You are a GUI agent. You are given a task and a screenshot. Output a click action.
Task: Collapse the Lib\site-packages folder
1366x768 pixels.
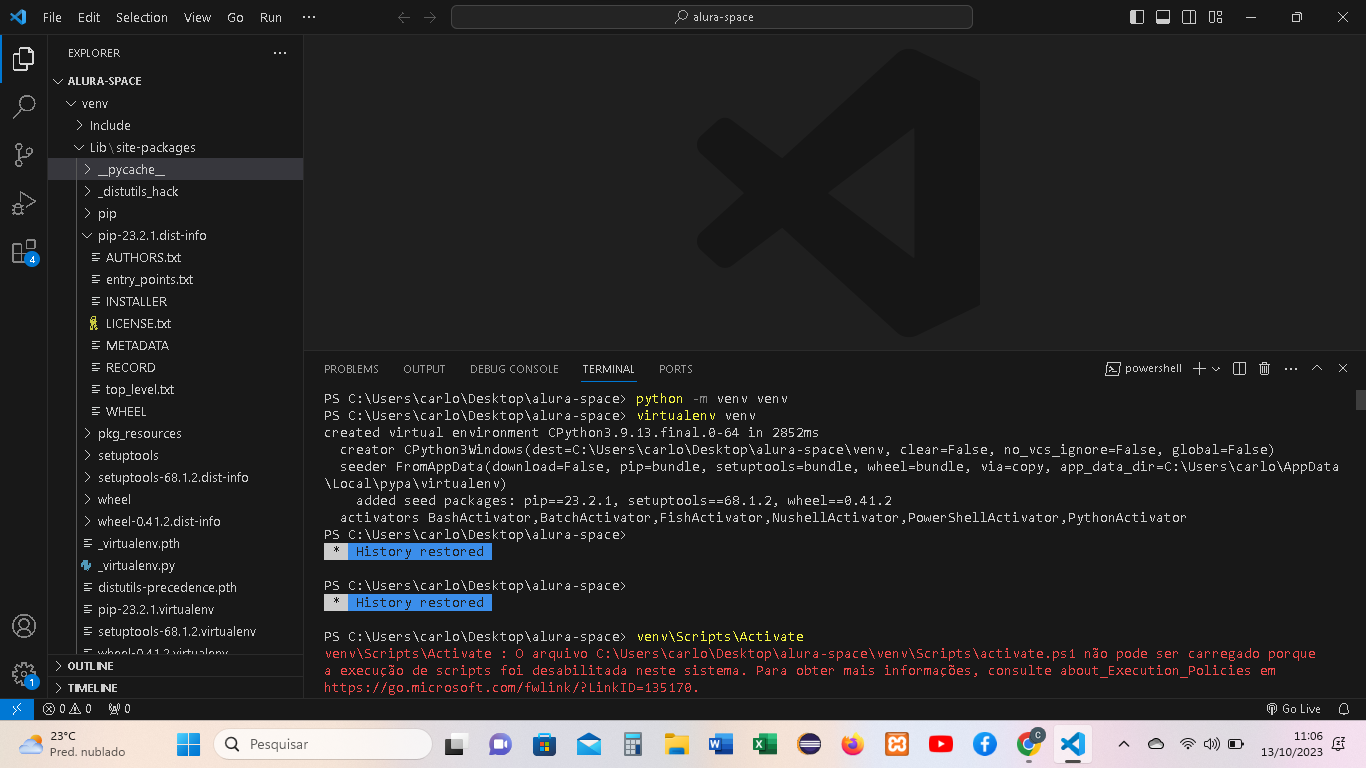pyautogui.click(x=175, y=147)
